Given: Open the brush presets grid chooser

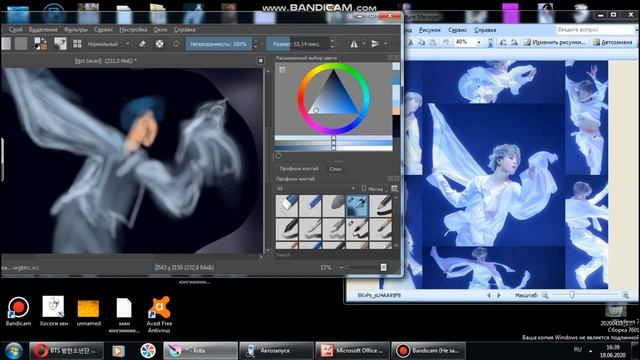Looking at the screenshot, I should point(77,44).
